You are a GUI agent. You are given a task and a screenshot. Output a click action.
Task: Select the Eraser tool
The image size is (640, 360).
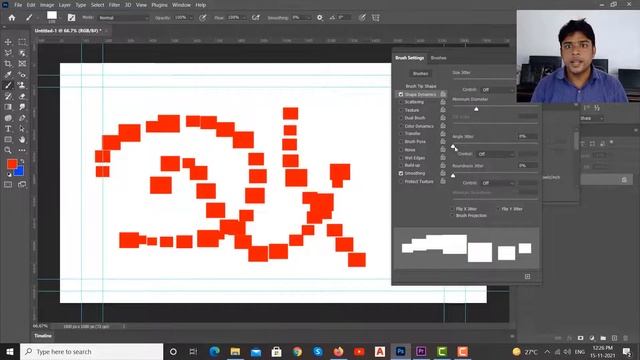coord(22,96)
